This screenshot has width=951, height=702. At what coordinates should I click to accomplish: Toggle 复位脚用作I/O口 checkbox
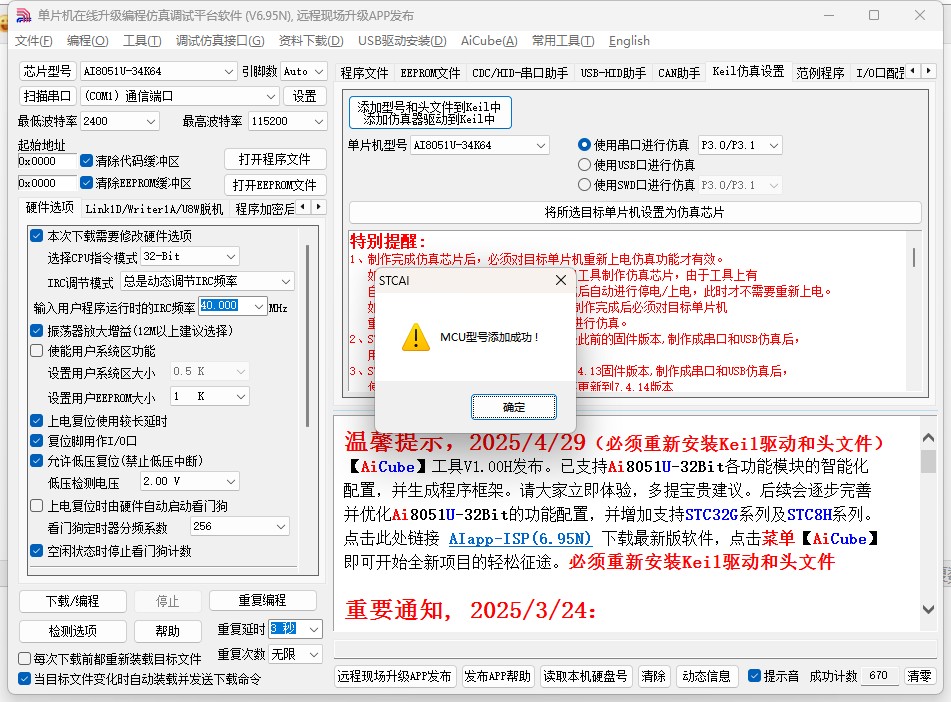pos(36,440)
